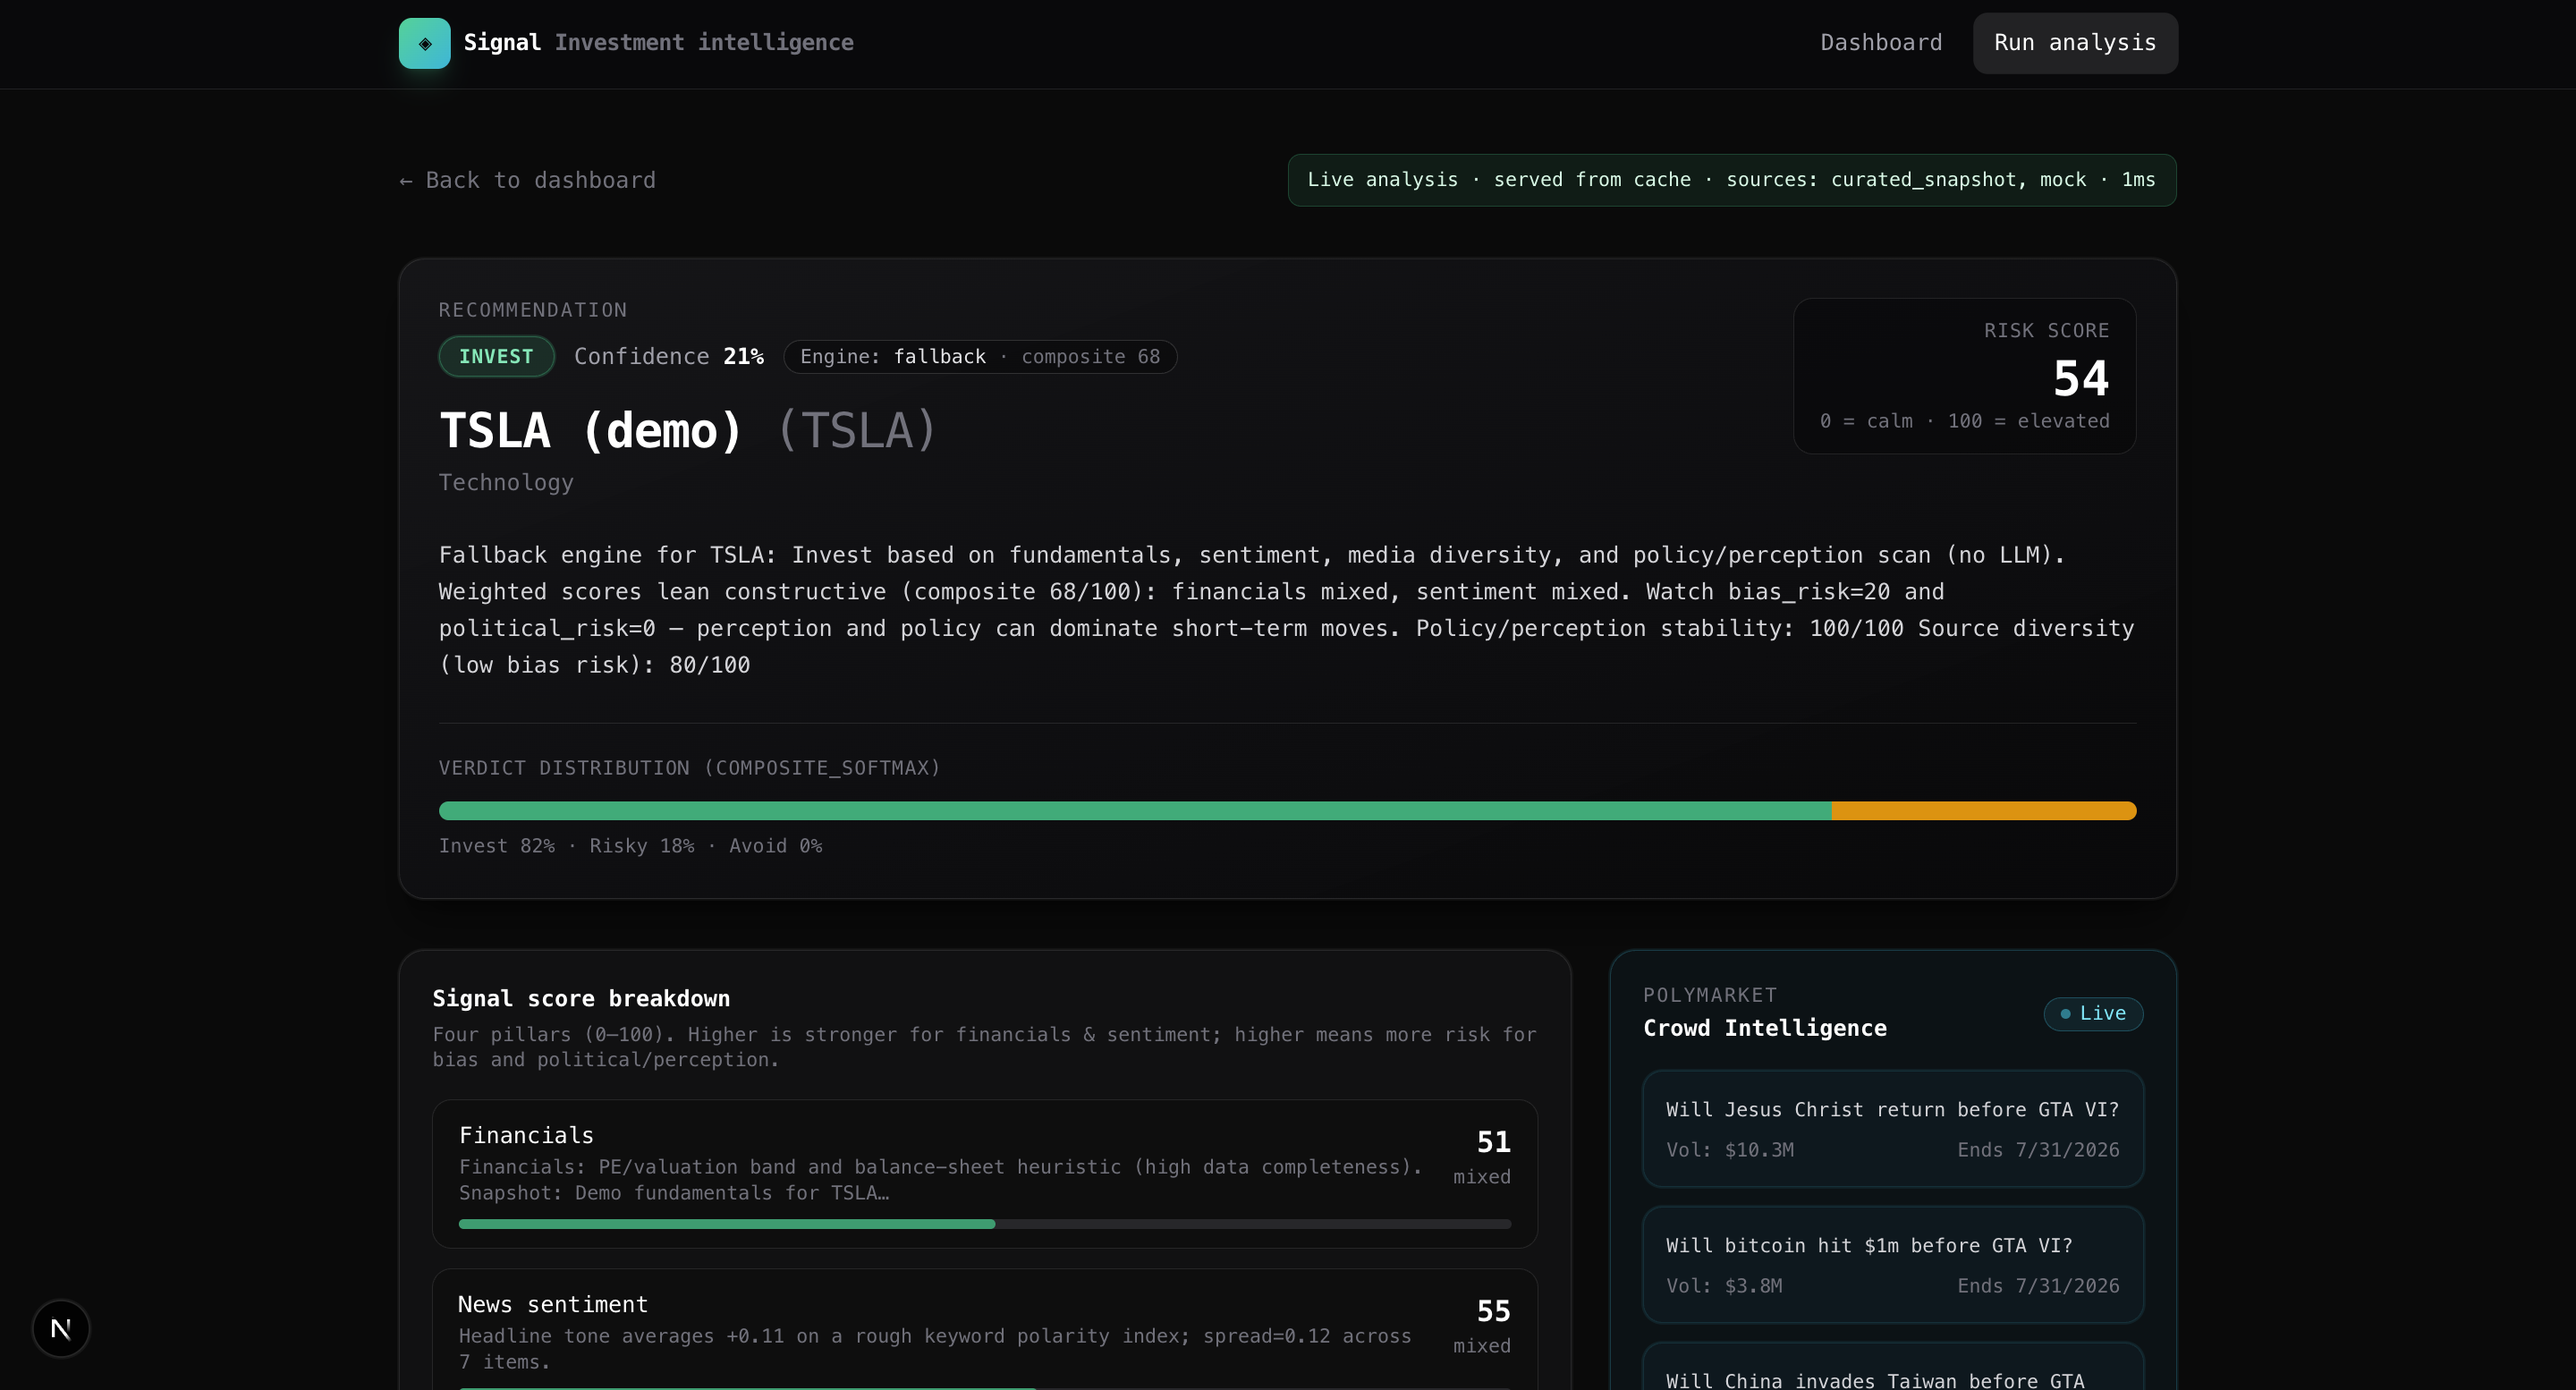Click the Signal Investment intelligence title
Screen dimensions: 2576x1390
(658, 43)
